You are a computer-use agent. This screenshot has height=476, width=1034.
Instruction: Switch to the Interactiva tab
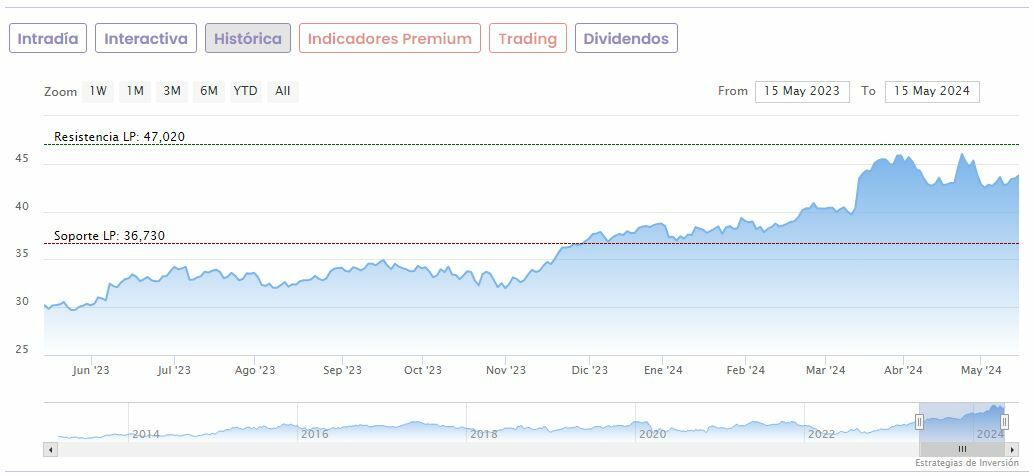(146, 39)
